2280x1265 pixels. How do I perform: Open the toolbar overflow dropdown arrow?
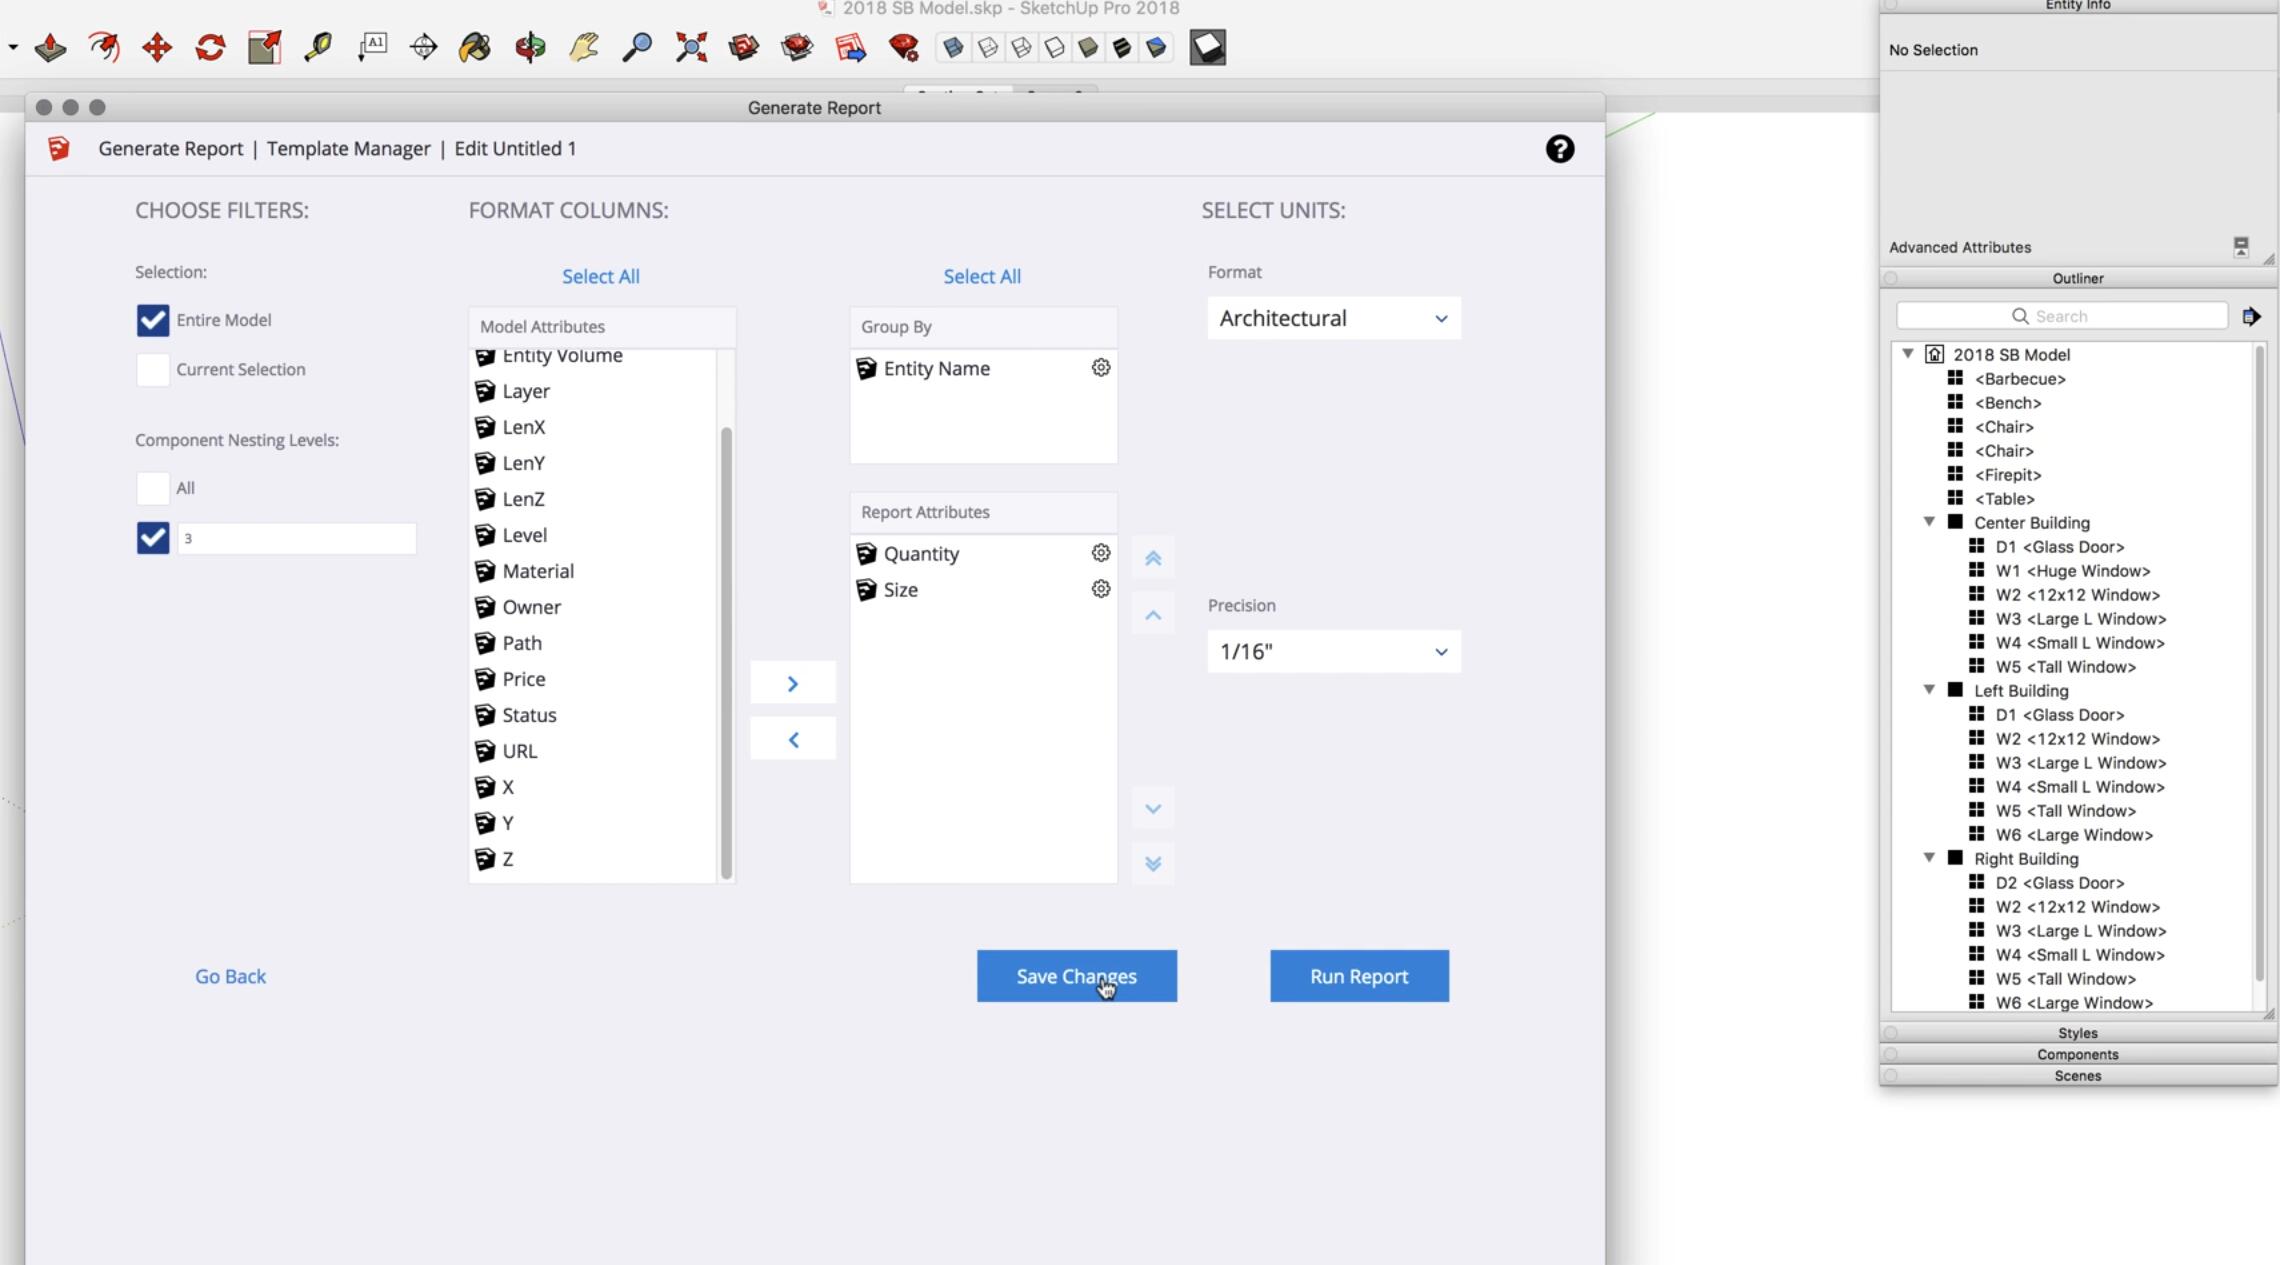coord(13,47)
